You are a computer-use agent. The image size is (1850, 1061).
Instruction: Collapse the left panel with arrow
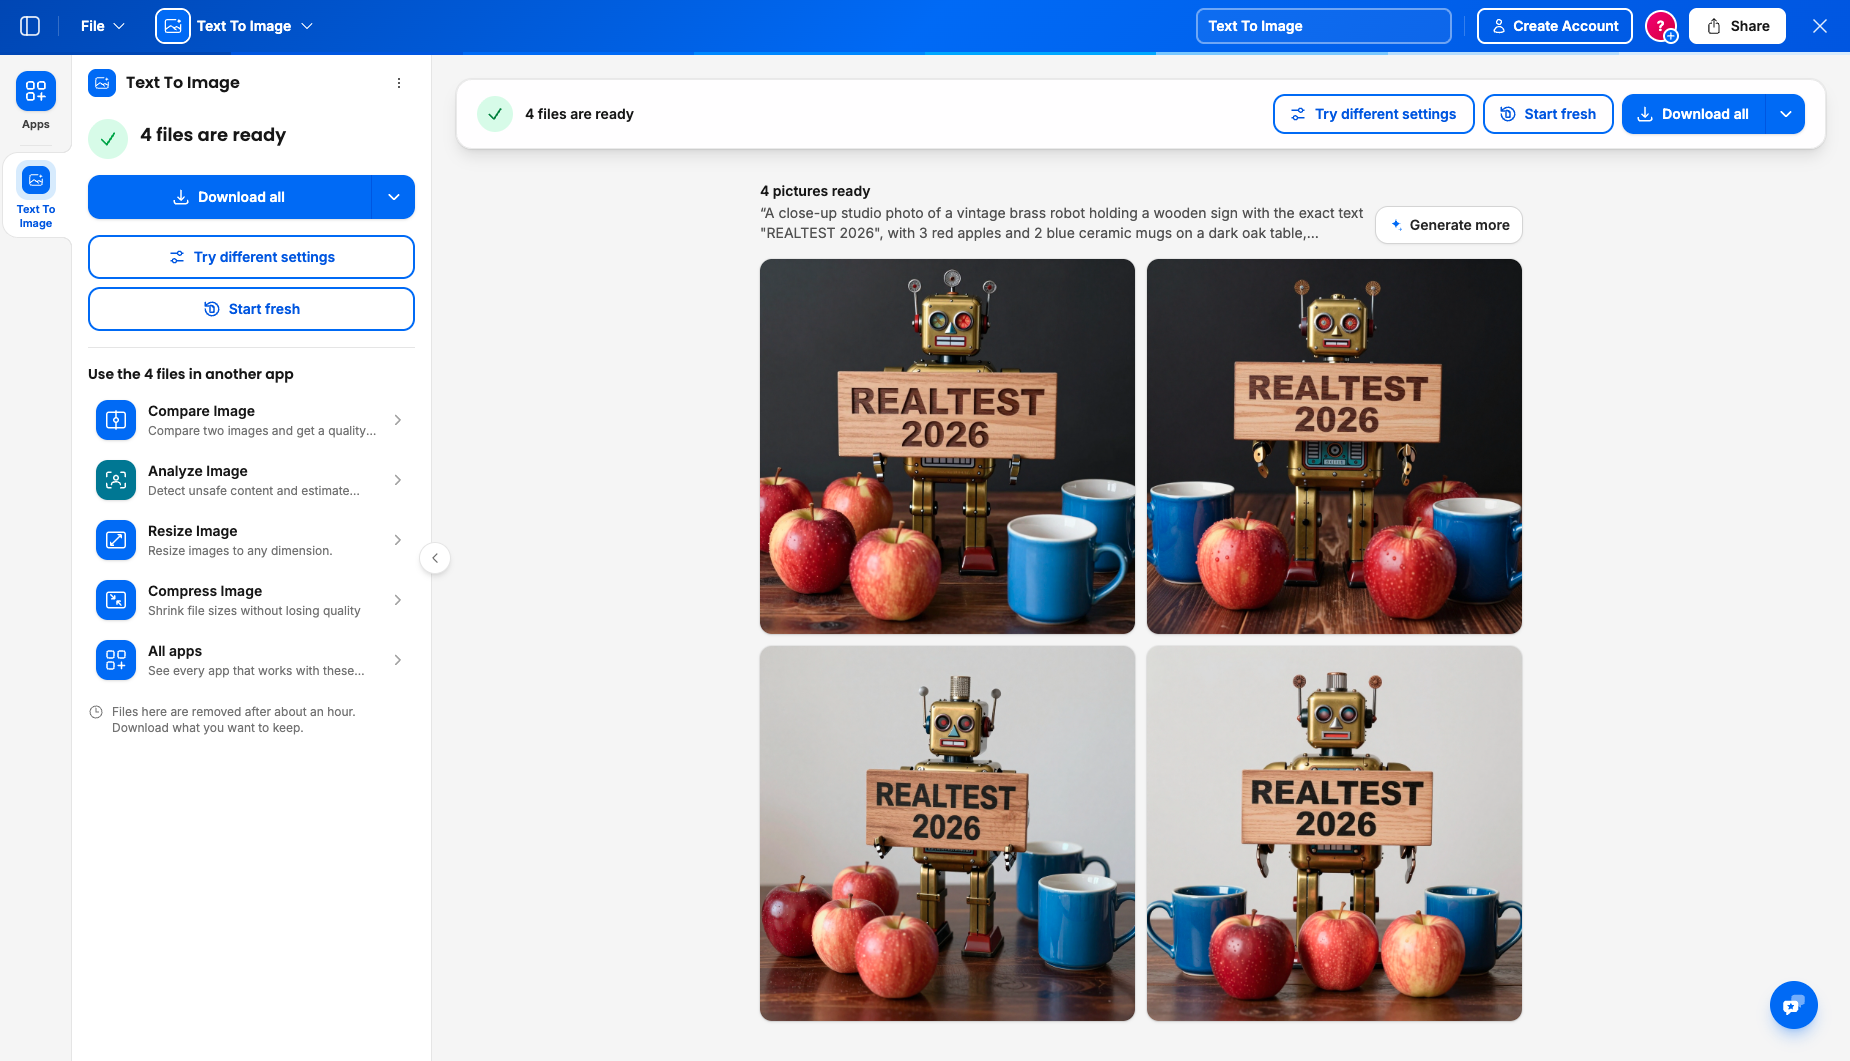coord(435,558)
